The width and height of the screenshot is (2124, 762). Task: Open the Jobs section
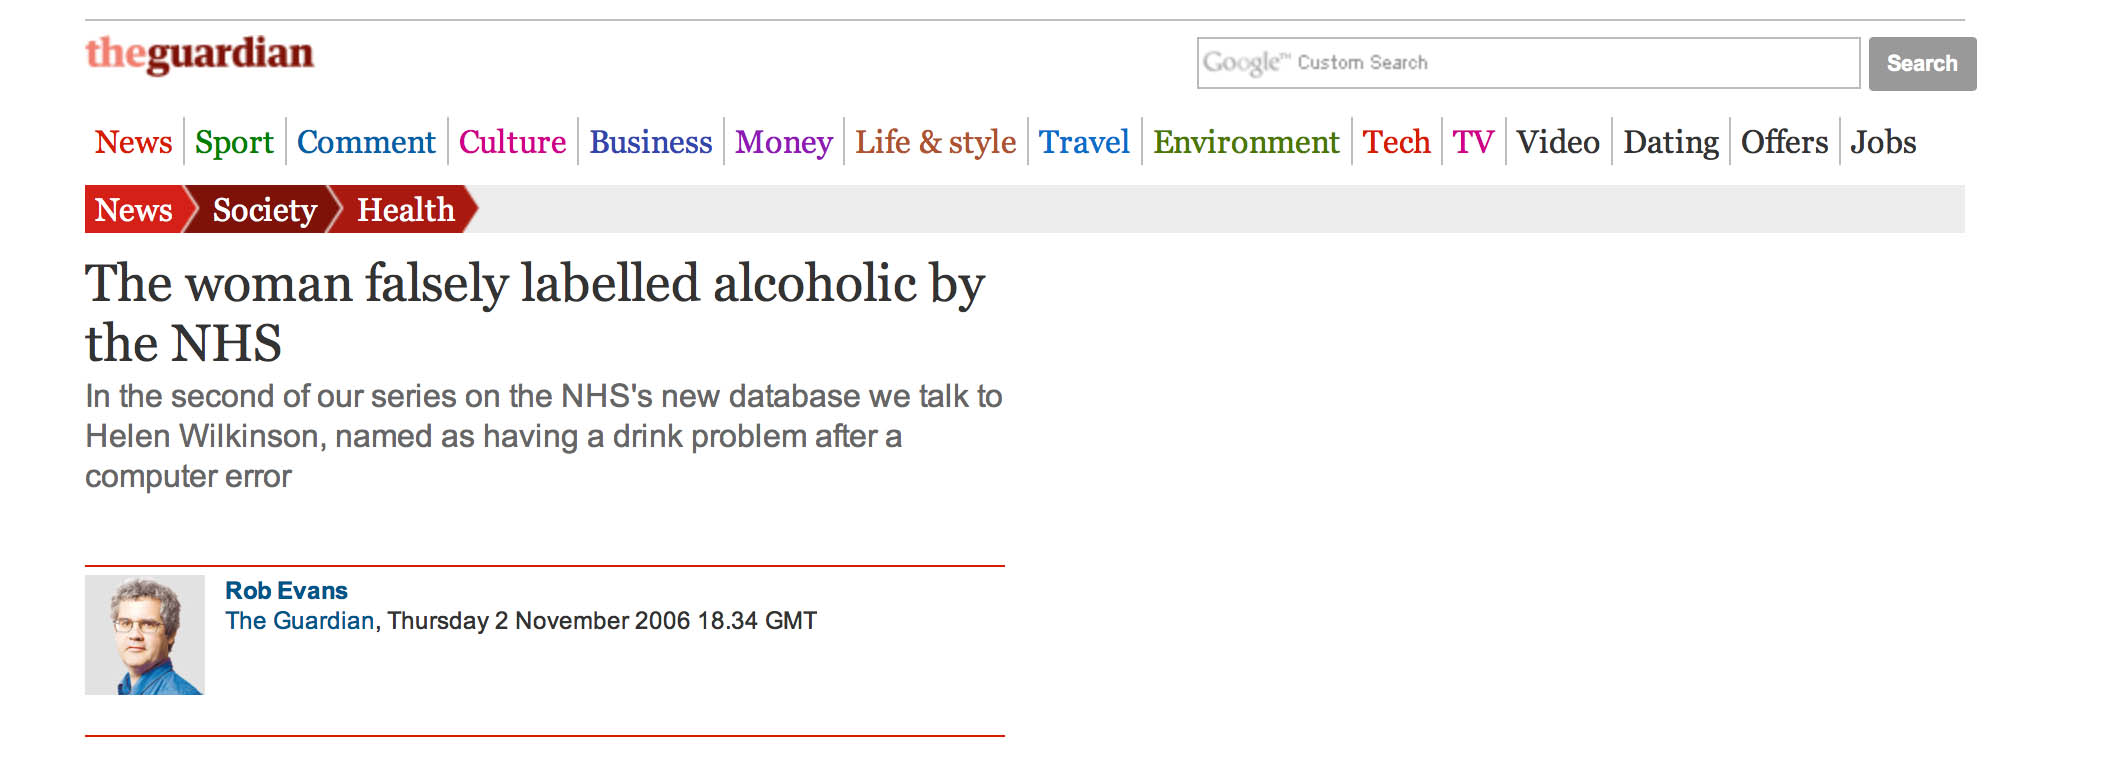pyautogui.click(x=1882, y=142)
